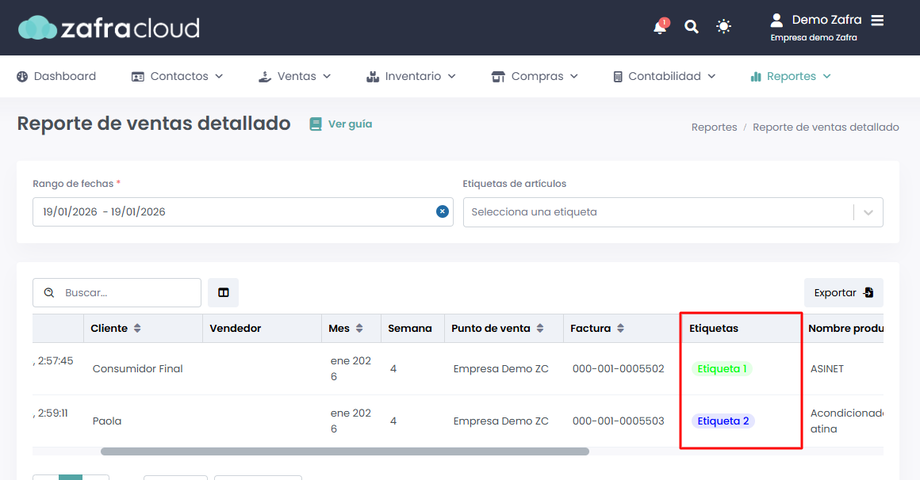Click the Reportes bar chart icon
The width and height of the screenshot is (920, 480).
pos(756,77)
